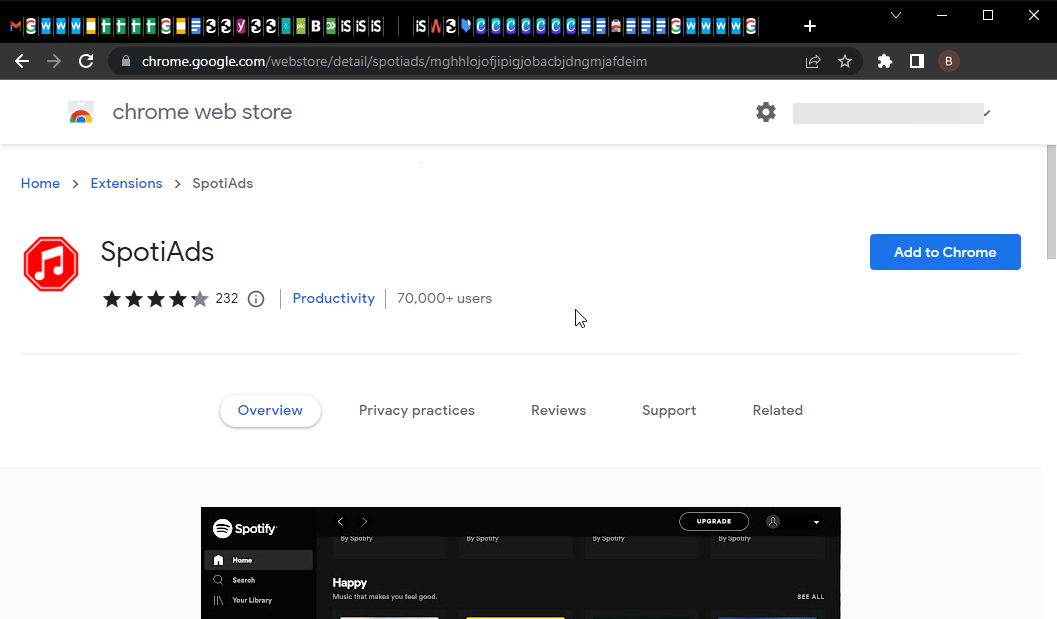Viewport: 1057px width, 619px height.
Task: Open the Related tab
Action: point(777,411)
